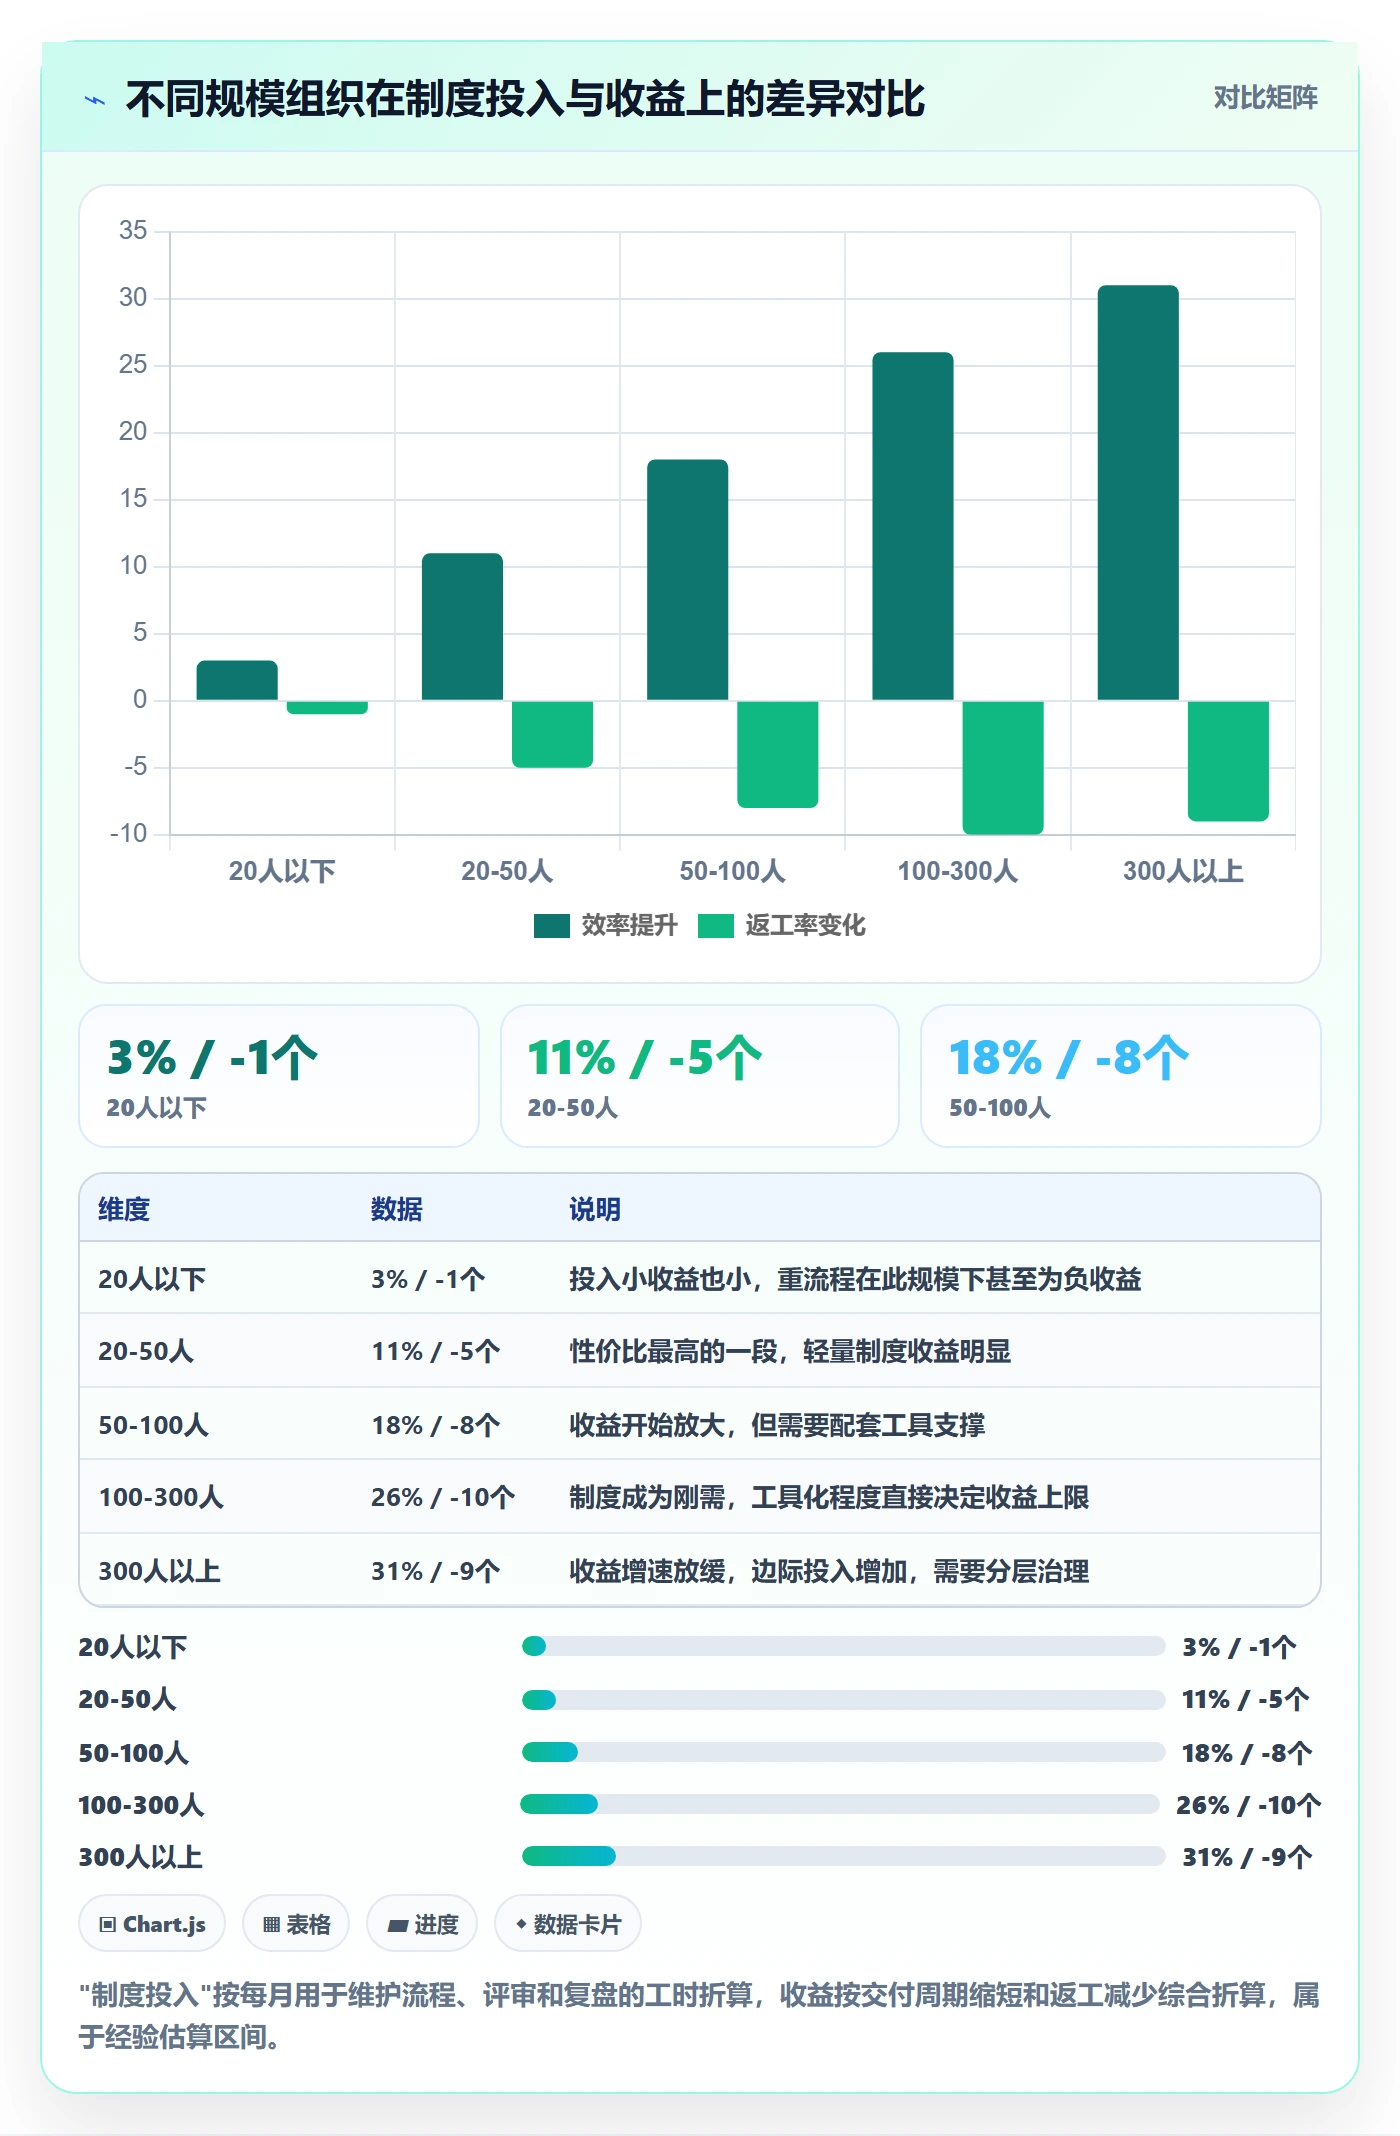This screenshot has height=2136, width=1400.
Task: Click the 20人以下 x-axis label
Action: pyautogui.click(x=282, y=871)
